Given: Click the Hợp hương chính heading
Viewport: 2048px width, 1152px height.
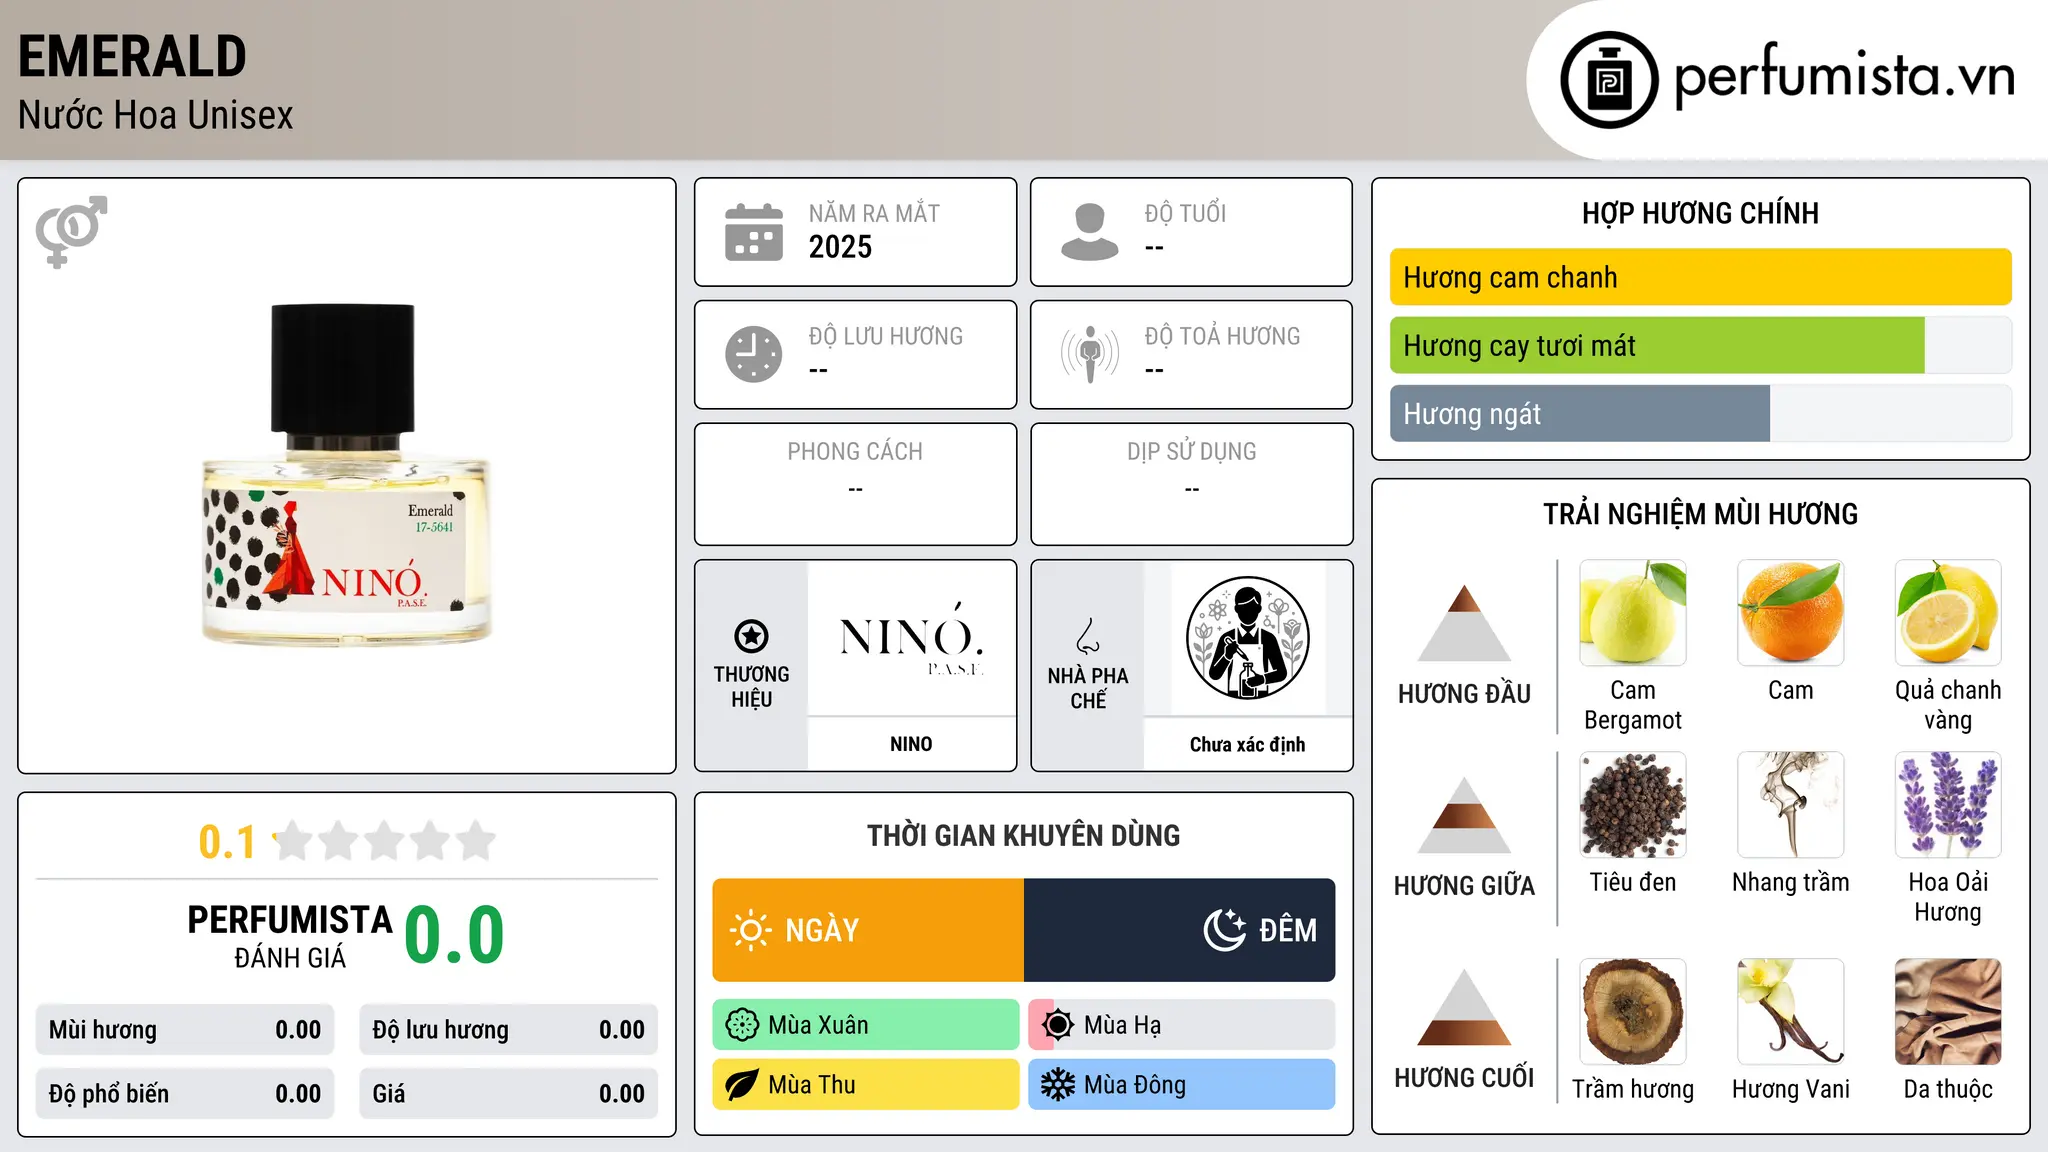Looking at the screenshot, I should point(1700,213).
